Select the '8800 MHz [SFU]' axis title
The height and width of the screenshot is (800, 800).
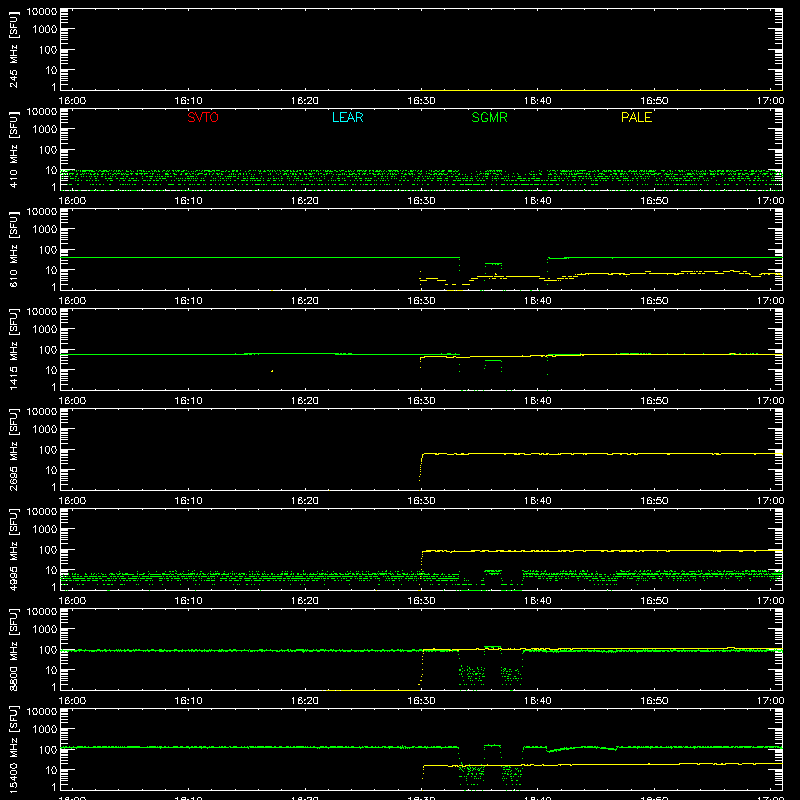click(13, 650)
